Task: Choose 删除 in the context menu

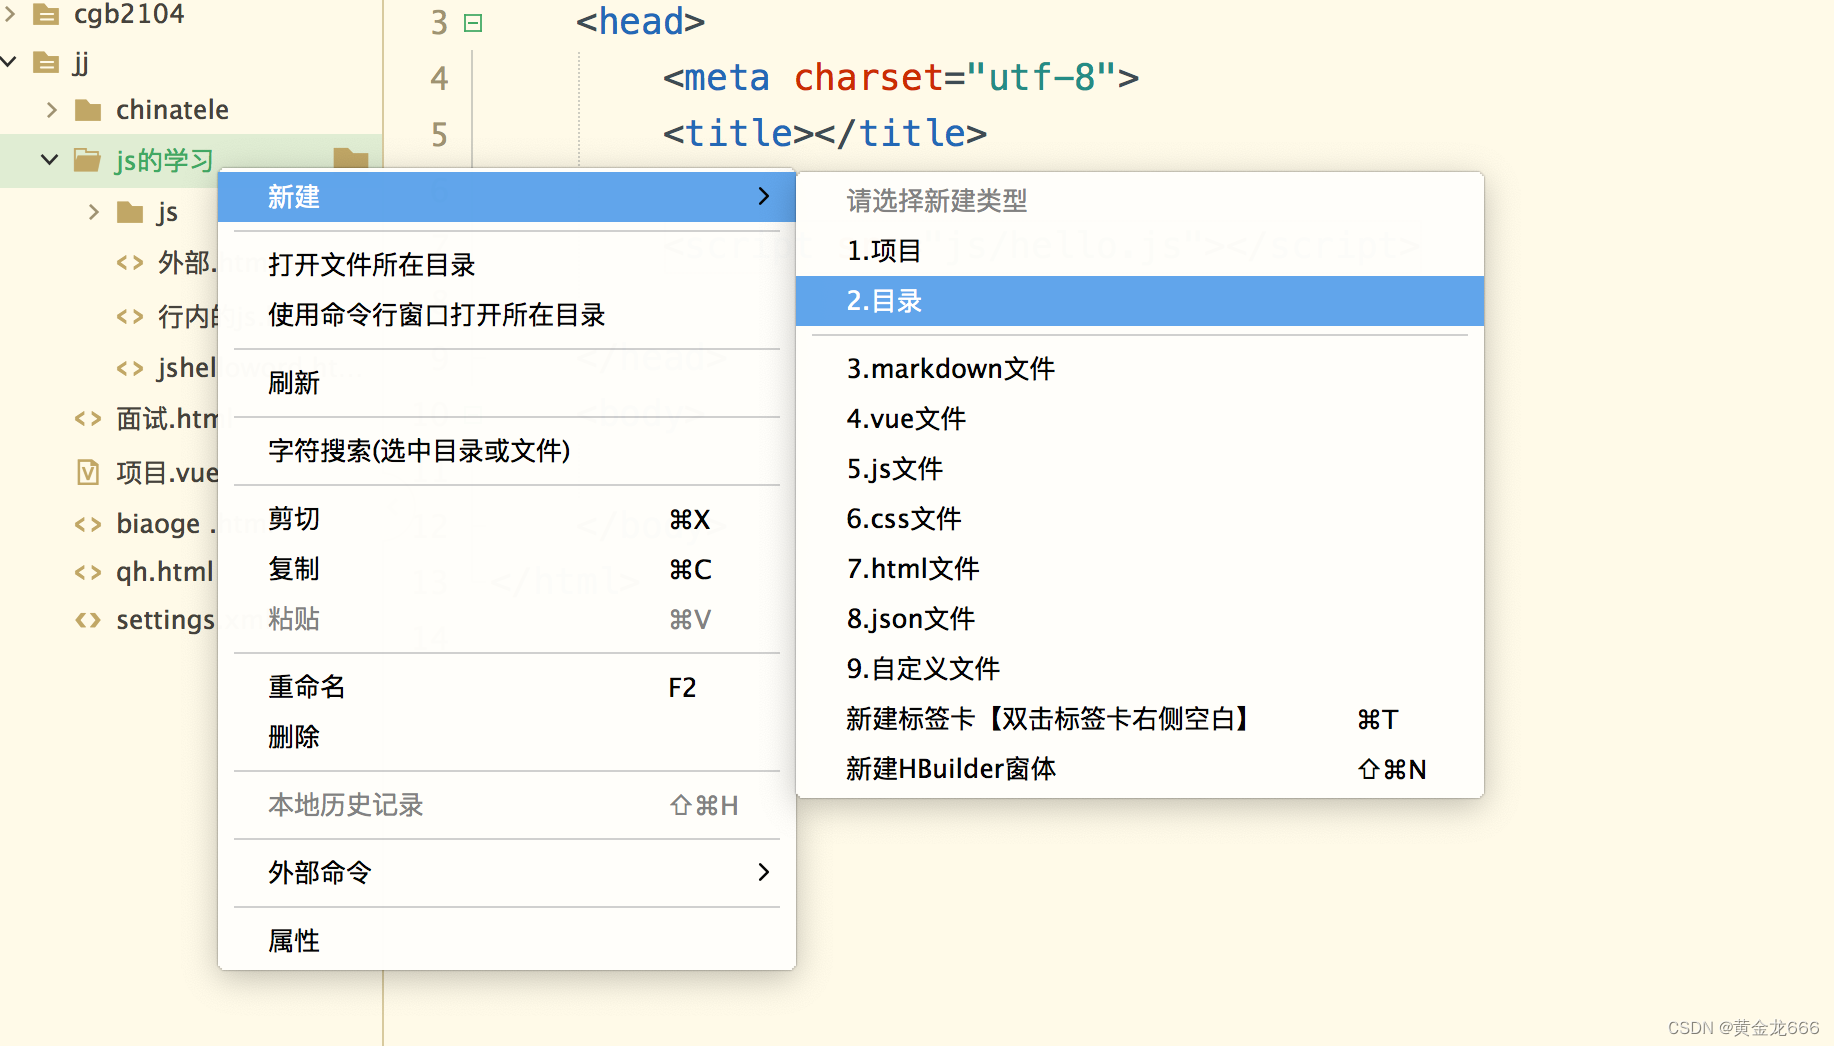Action: [x=507, y=737]
